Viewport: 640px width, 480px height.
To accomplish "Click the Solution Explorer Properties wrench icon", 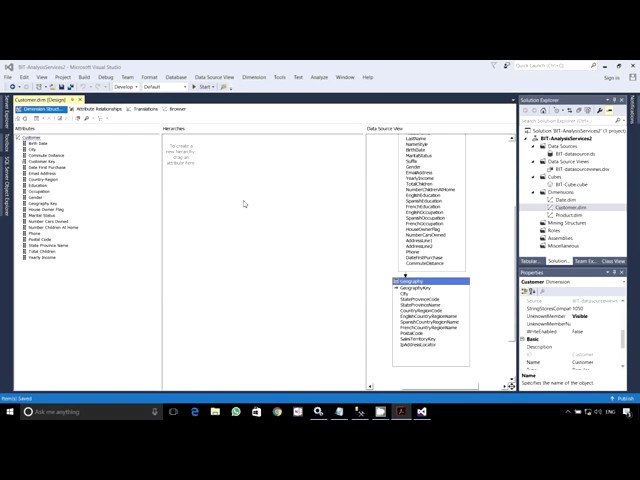I will (x=600, y=111).
